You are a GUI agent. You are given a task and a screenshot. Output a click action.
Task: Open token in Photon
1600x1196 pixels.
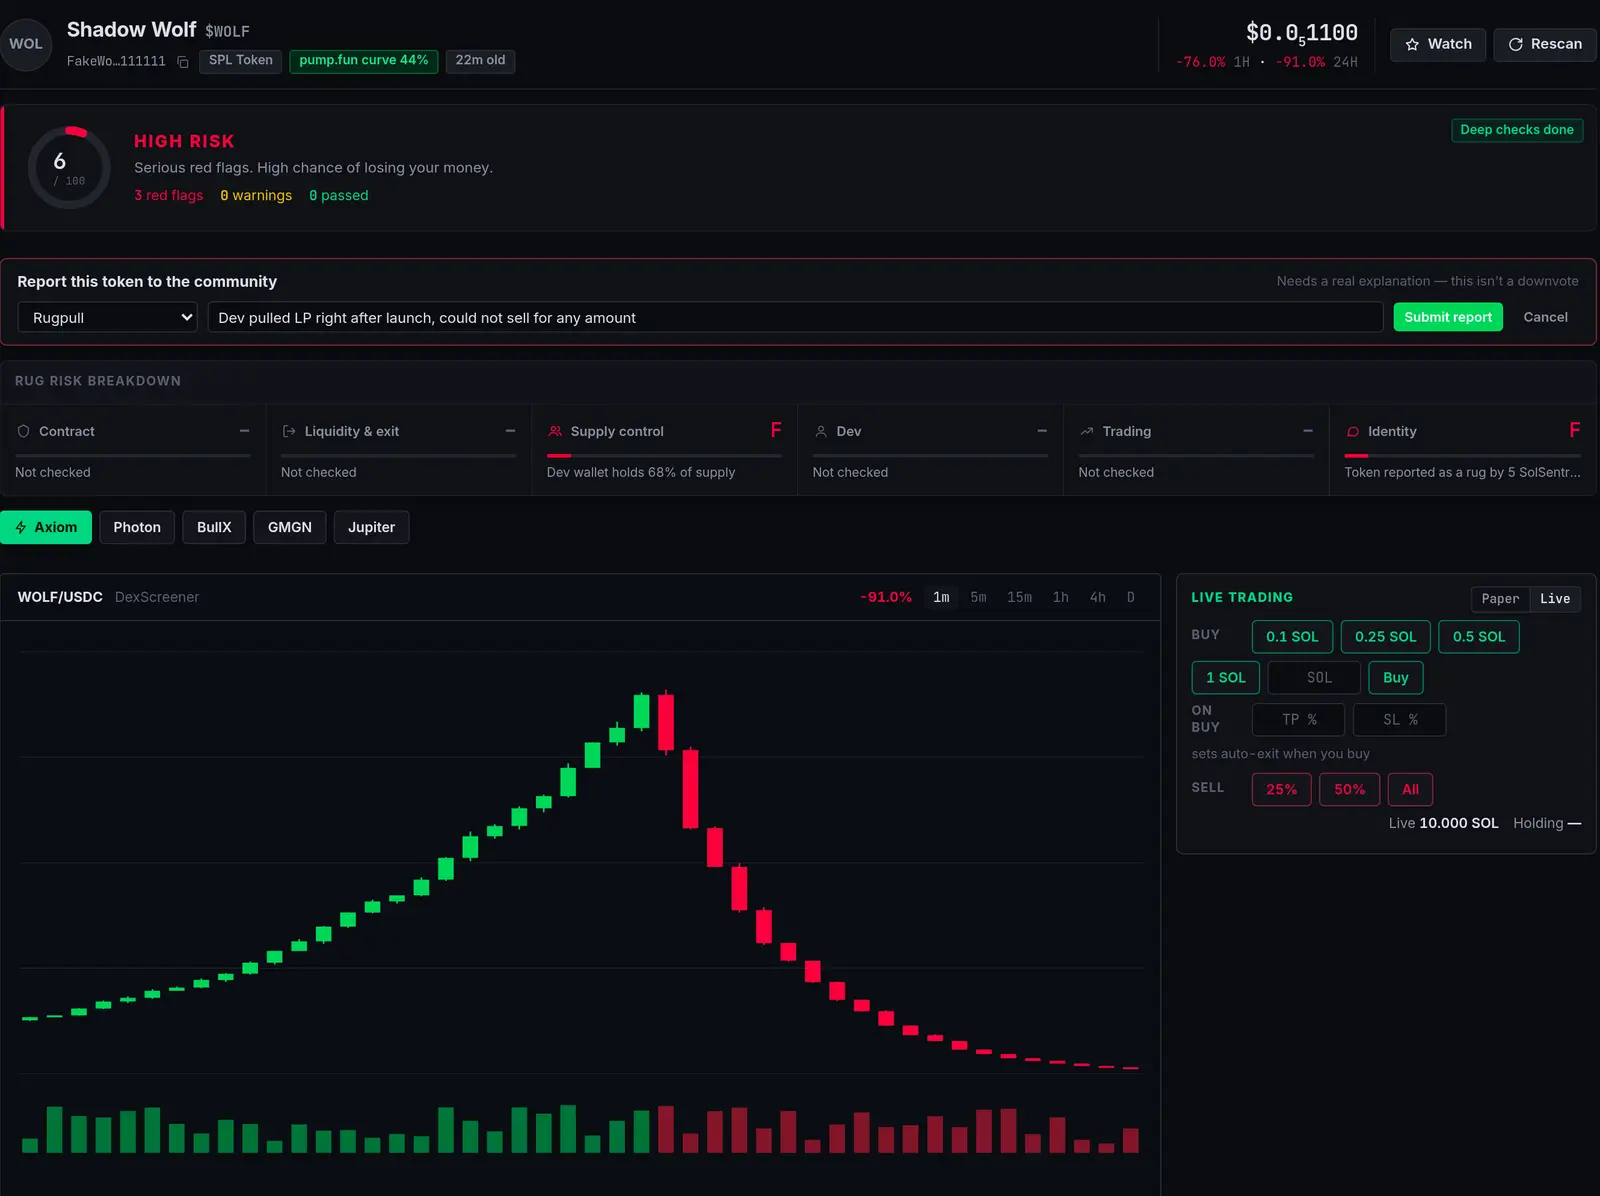(x=137, y=527)
